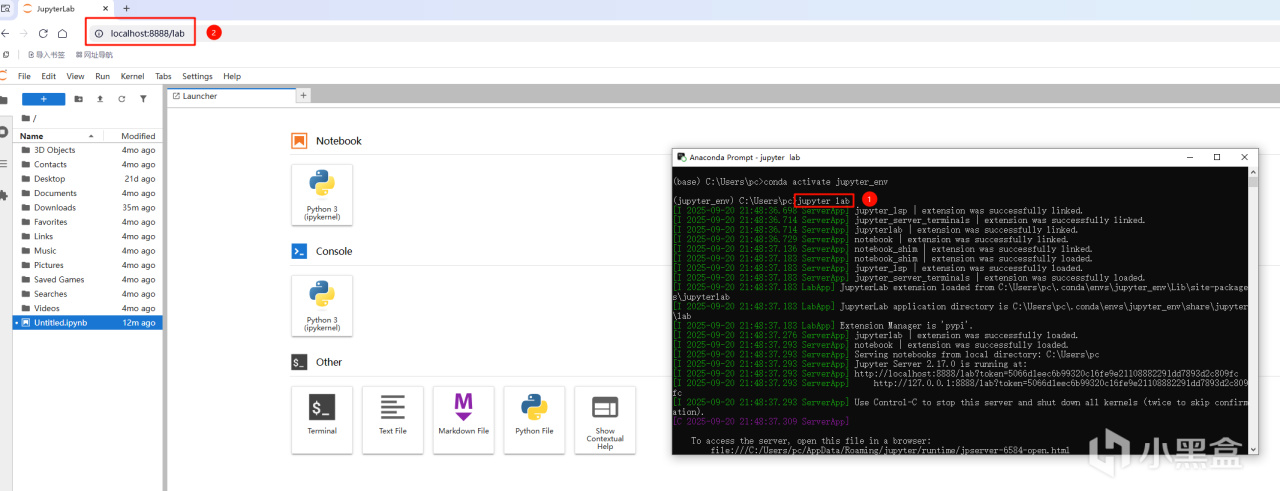Select the Desktop folder

tap(88, 179)
